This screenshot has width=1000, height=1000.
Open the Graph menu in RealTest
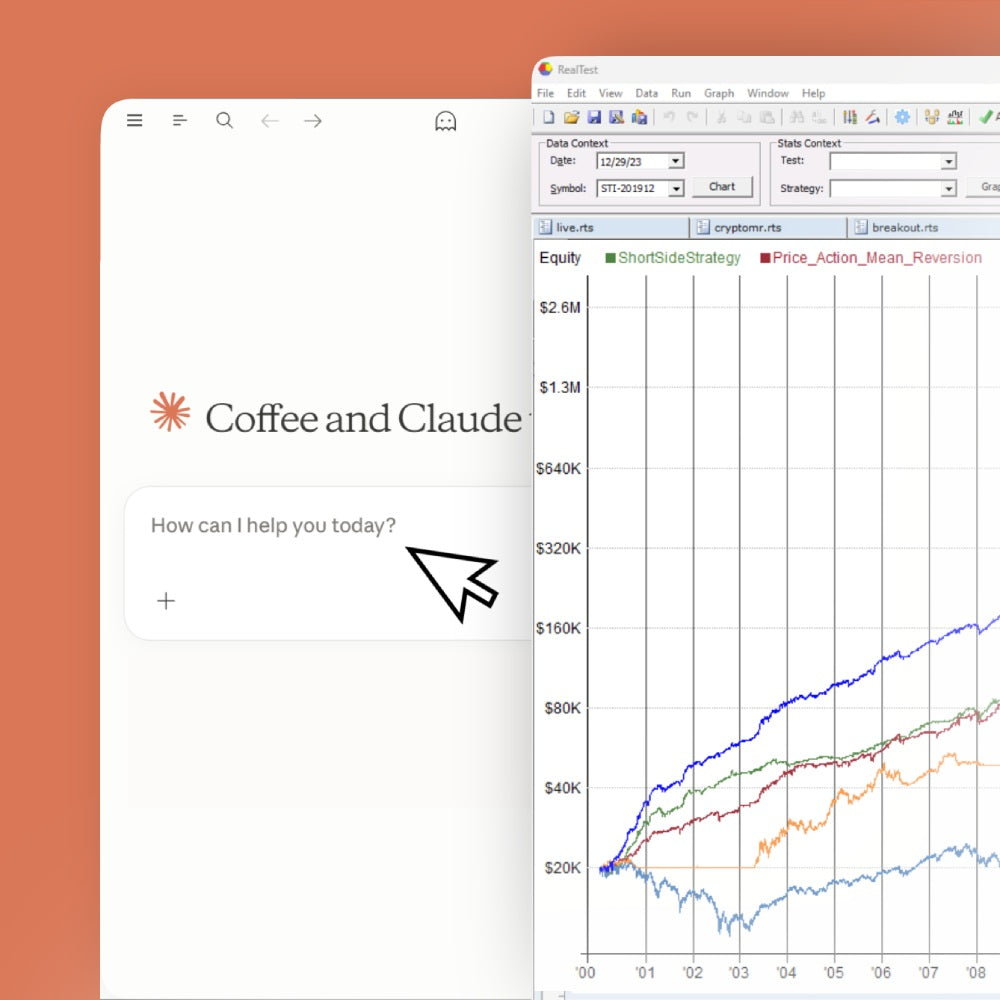719,93
